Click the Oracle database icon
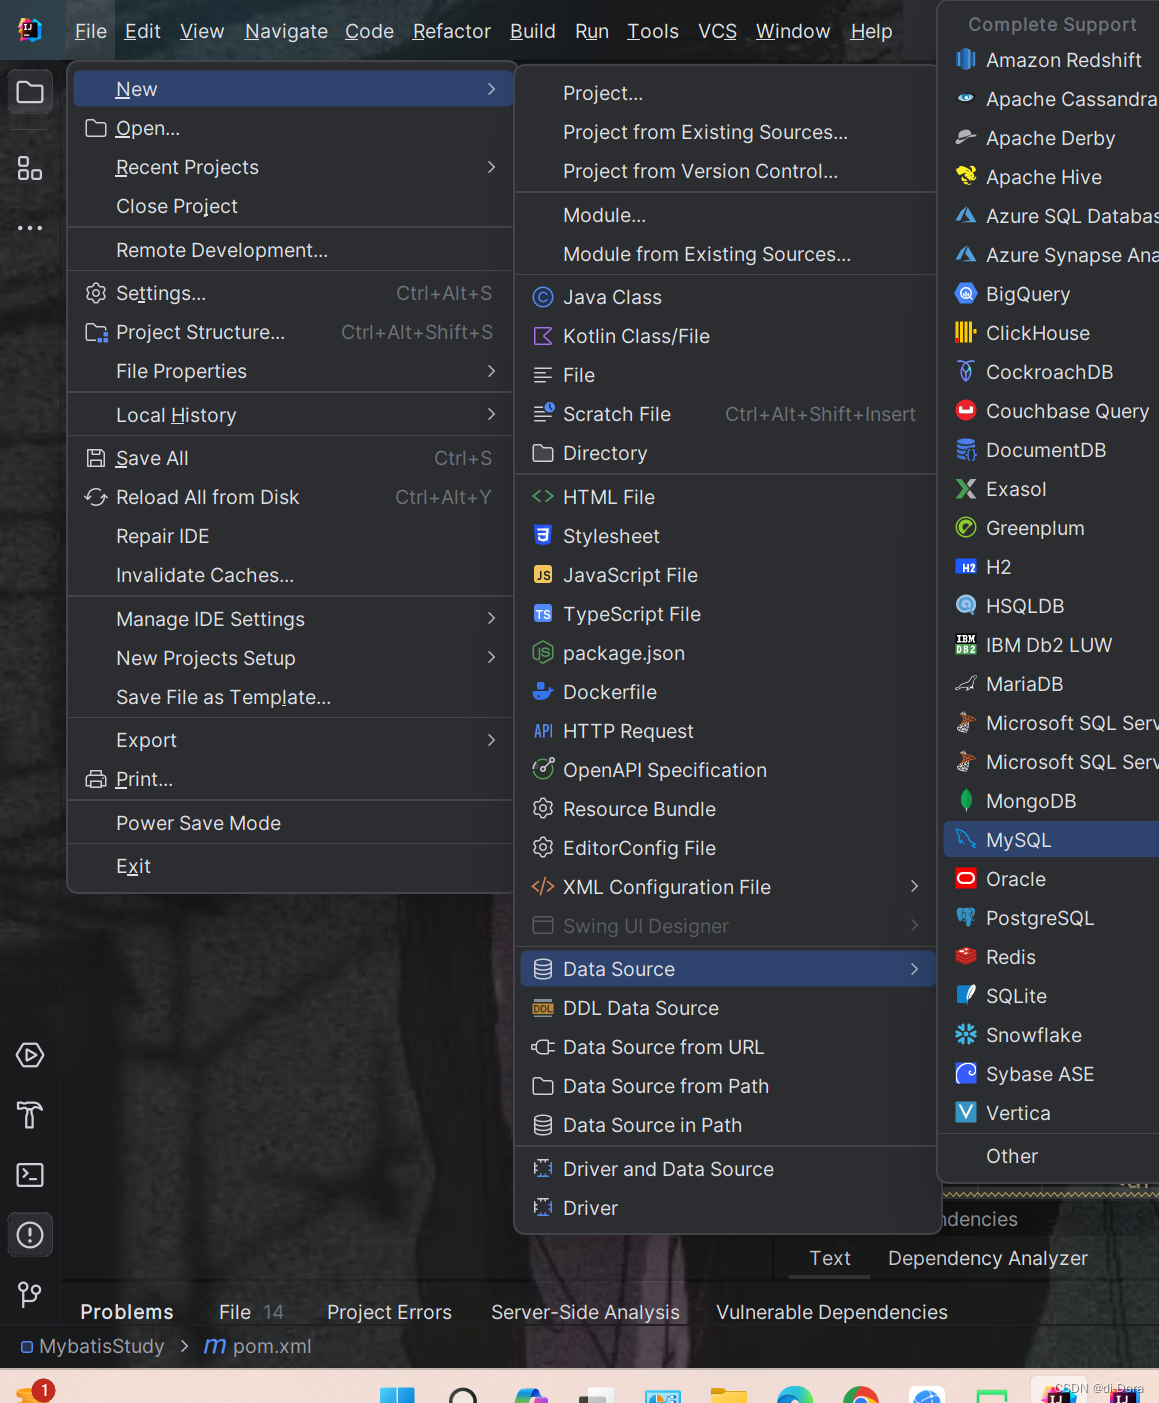The image size is (1159, 1403). (x=966, y=879)
